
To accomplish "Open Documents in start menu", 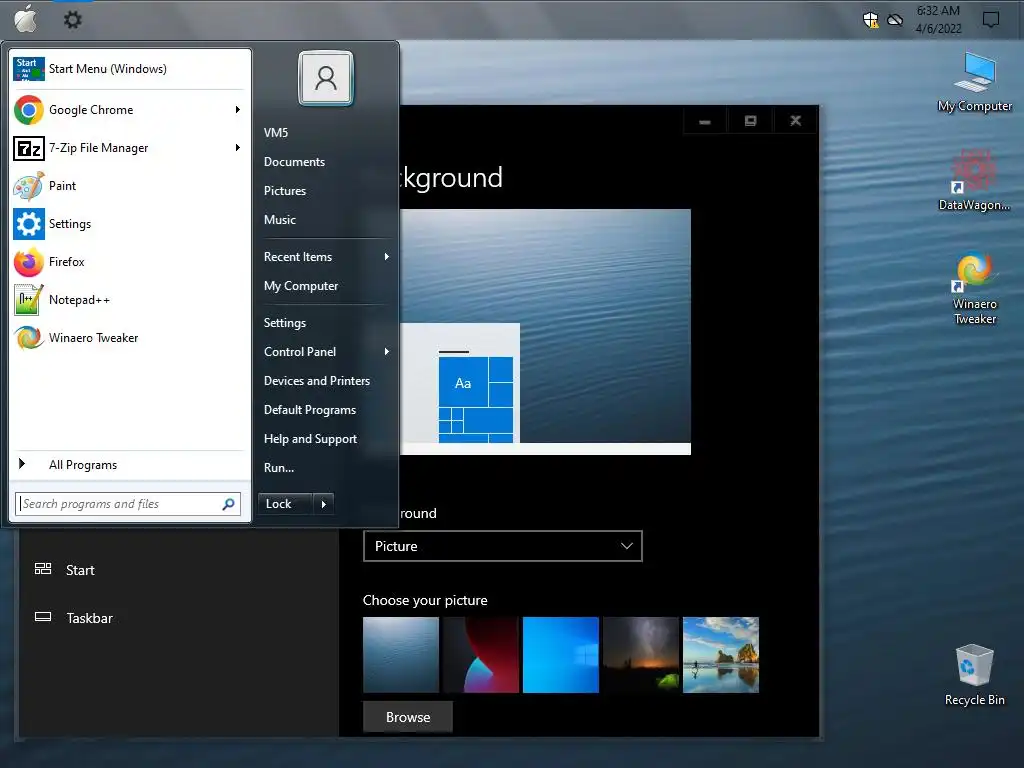I will pyautogui.click(x=295, y=162).
